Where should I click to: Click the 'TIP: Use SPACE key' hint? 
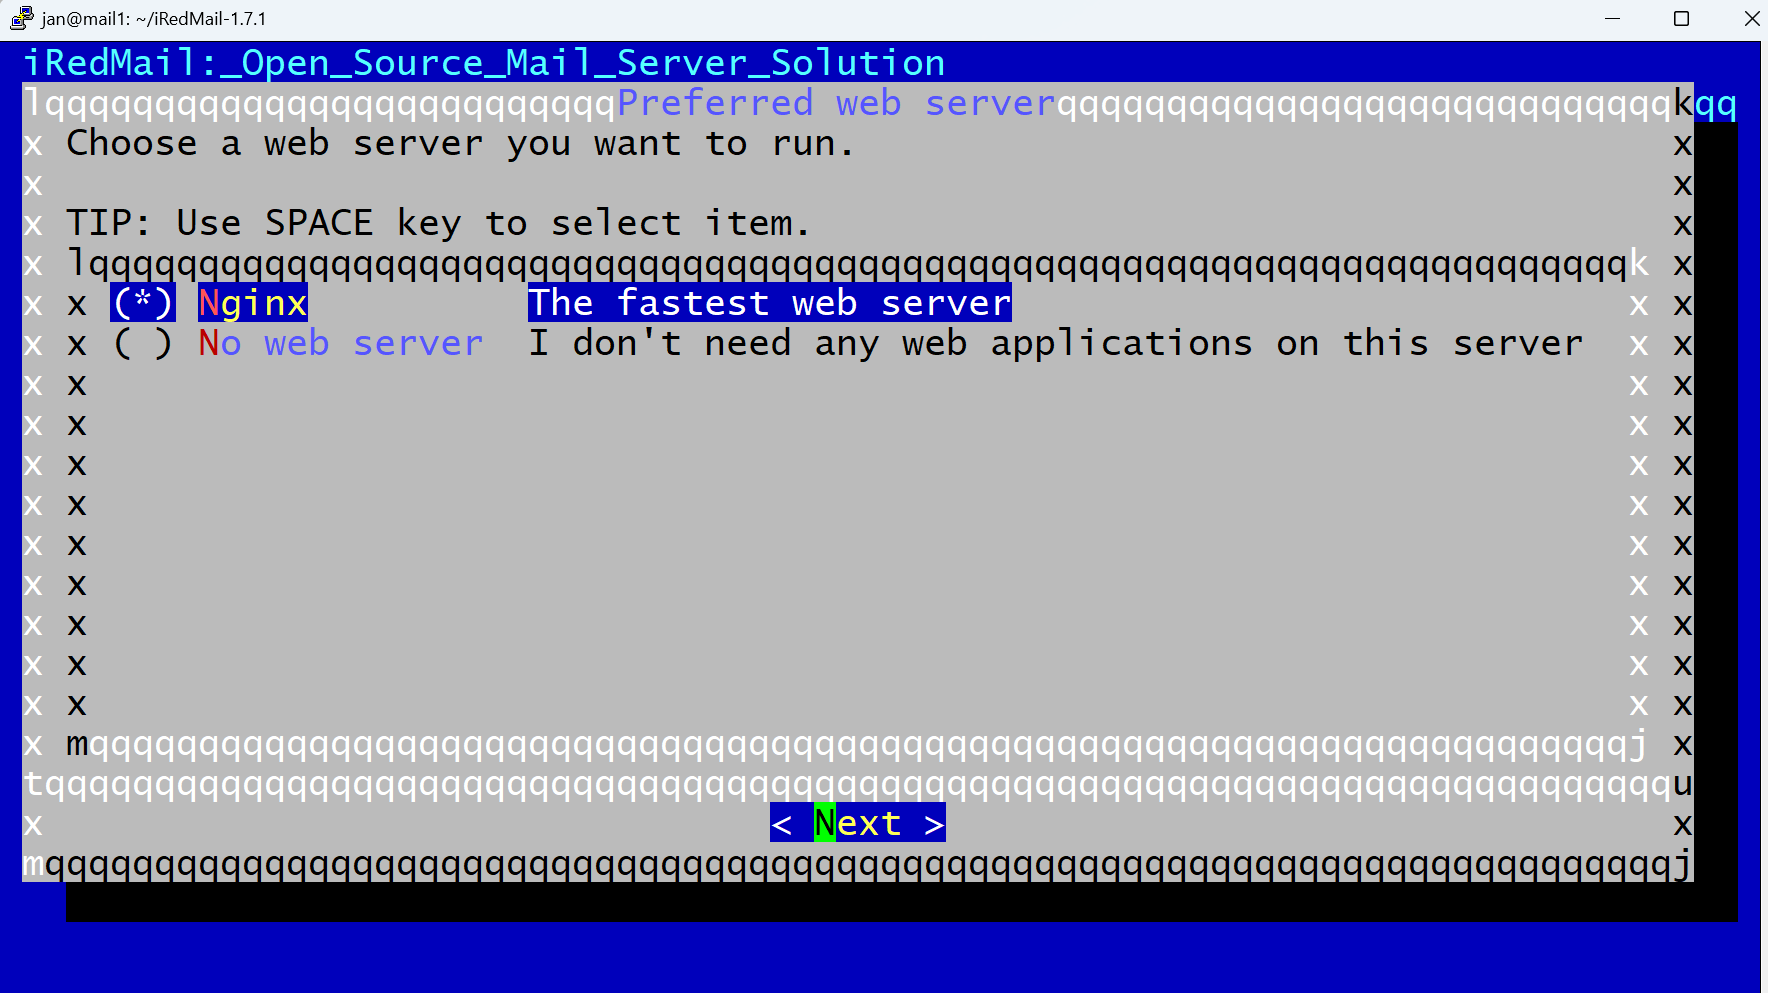[x=438, y=223]
